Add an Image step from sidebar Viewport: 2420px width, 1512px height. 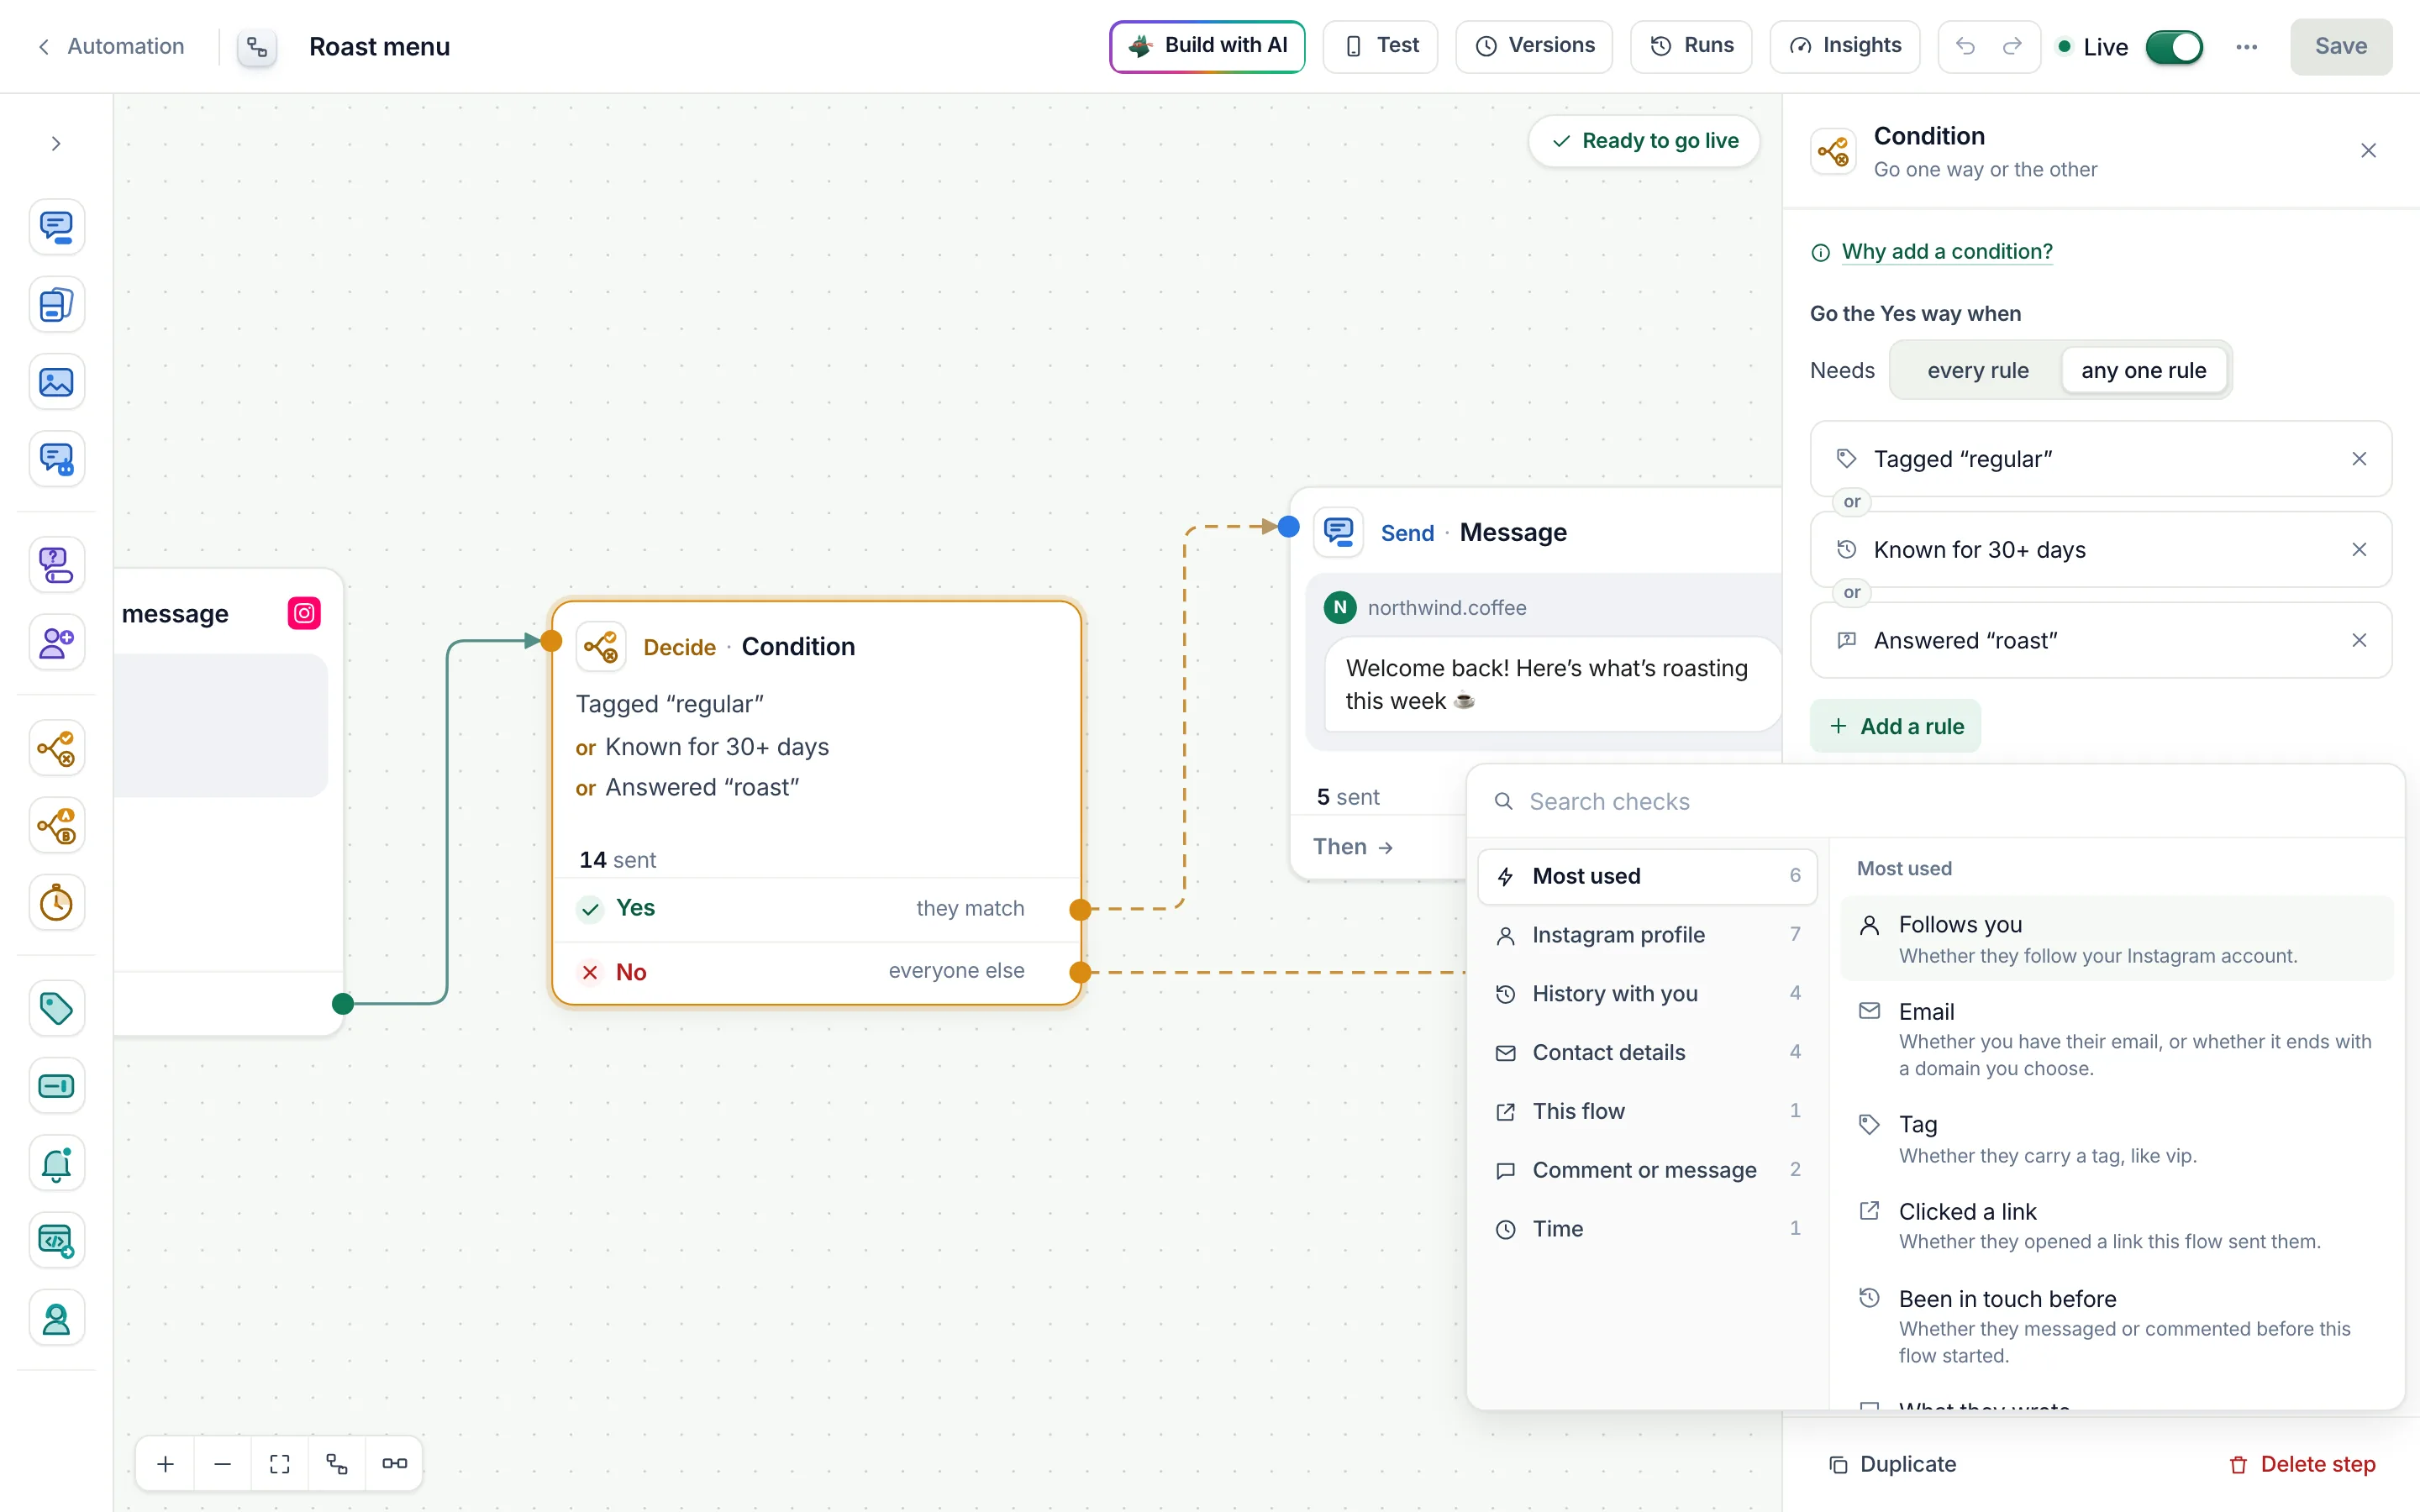56,382
